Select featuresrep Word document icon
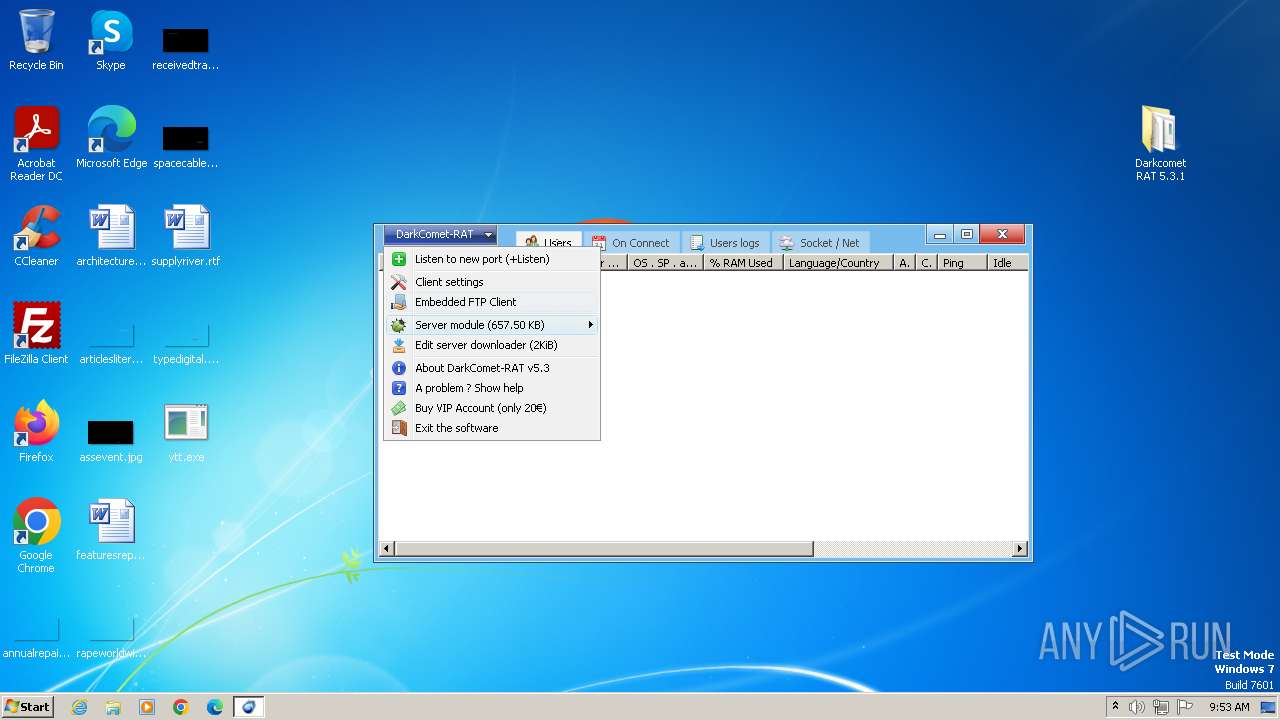Viewport: 1280px width, 720px height. coord(111,529)
